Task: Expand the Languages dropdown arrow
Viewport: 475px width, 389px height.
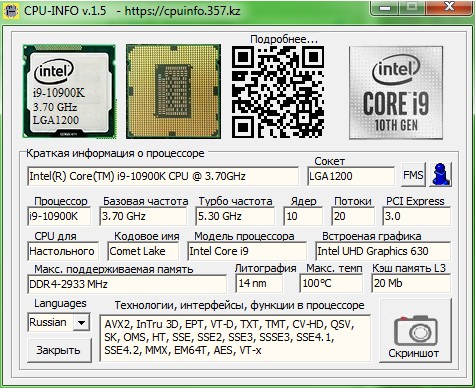Action: click(81, 322)
